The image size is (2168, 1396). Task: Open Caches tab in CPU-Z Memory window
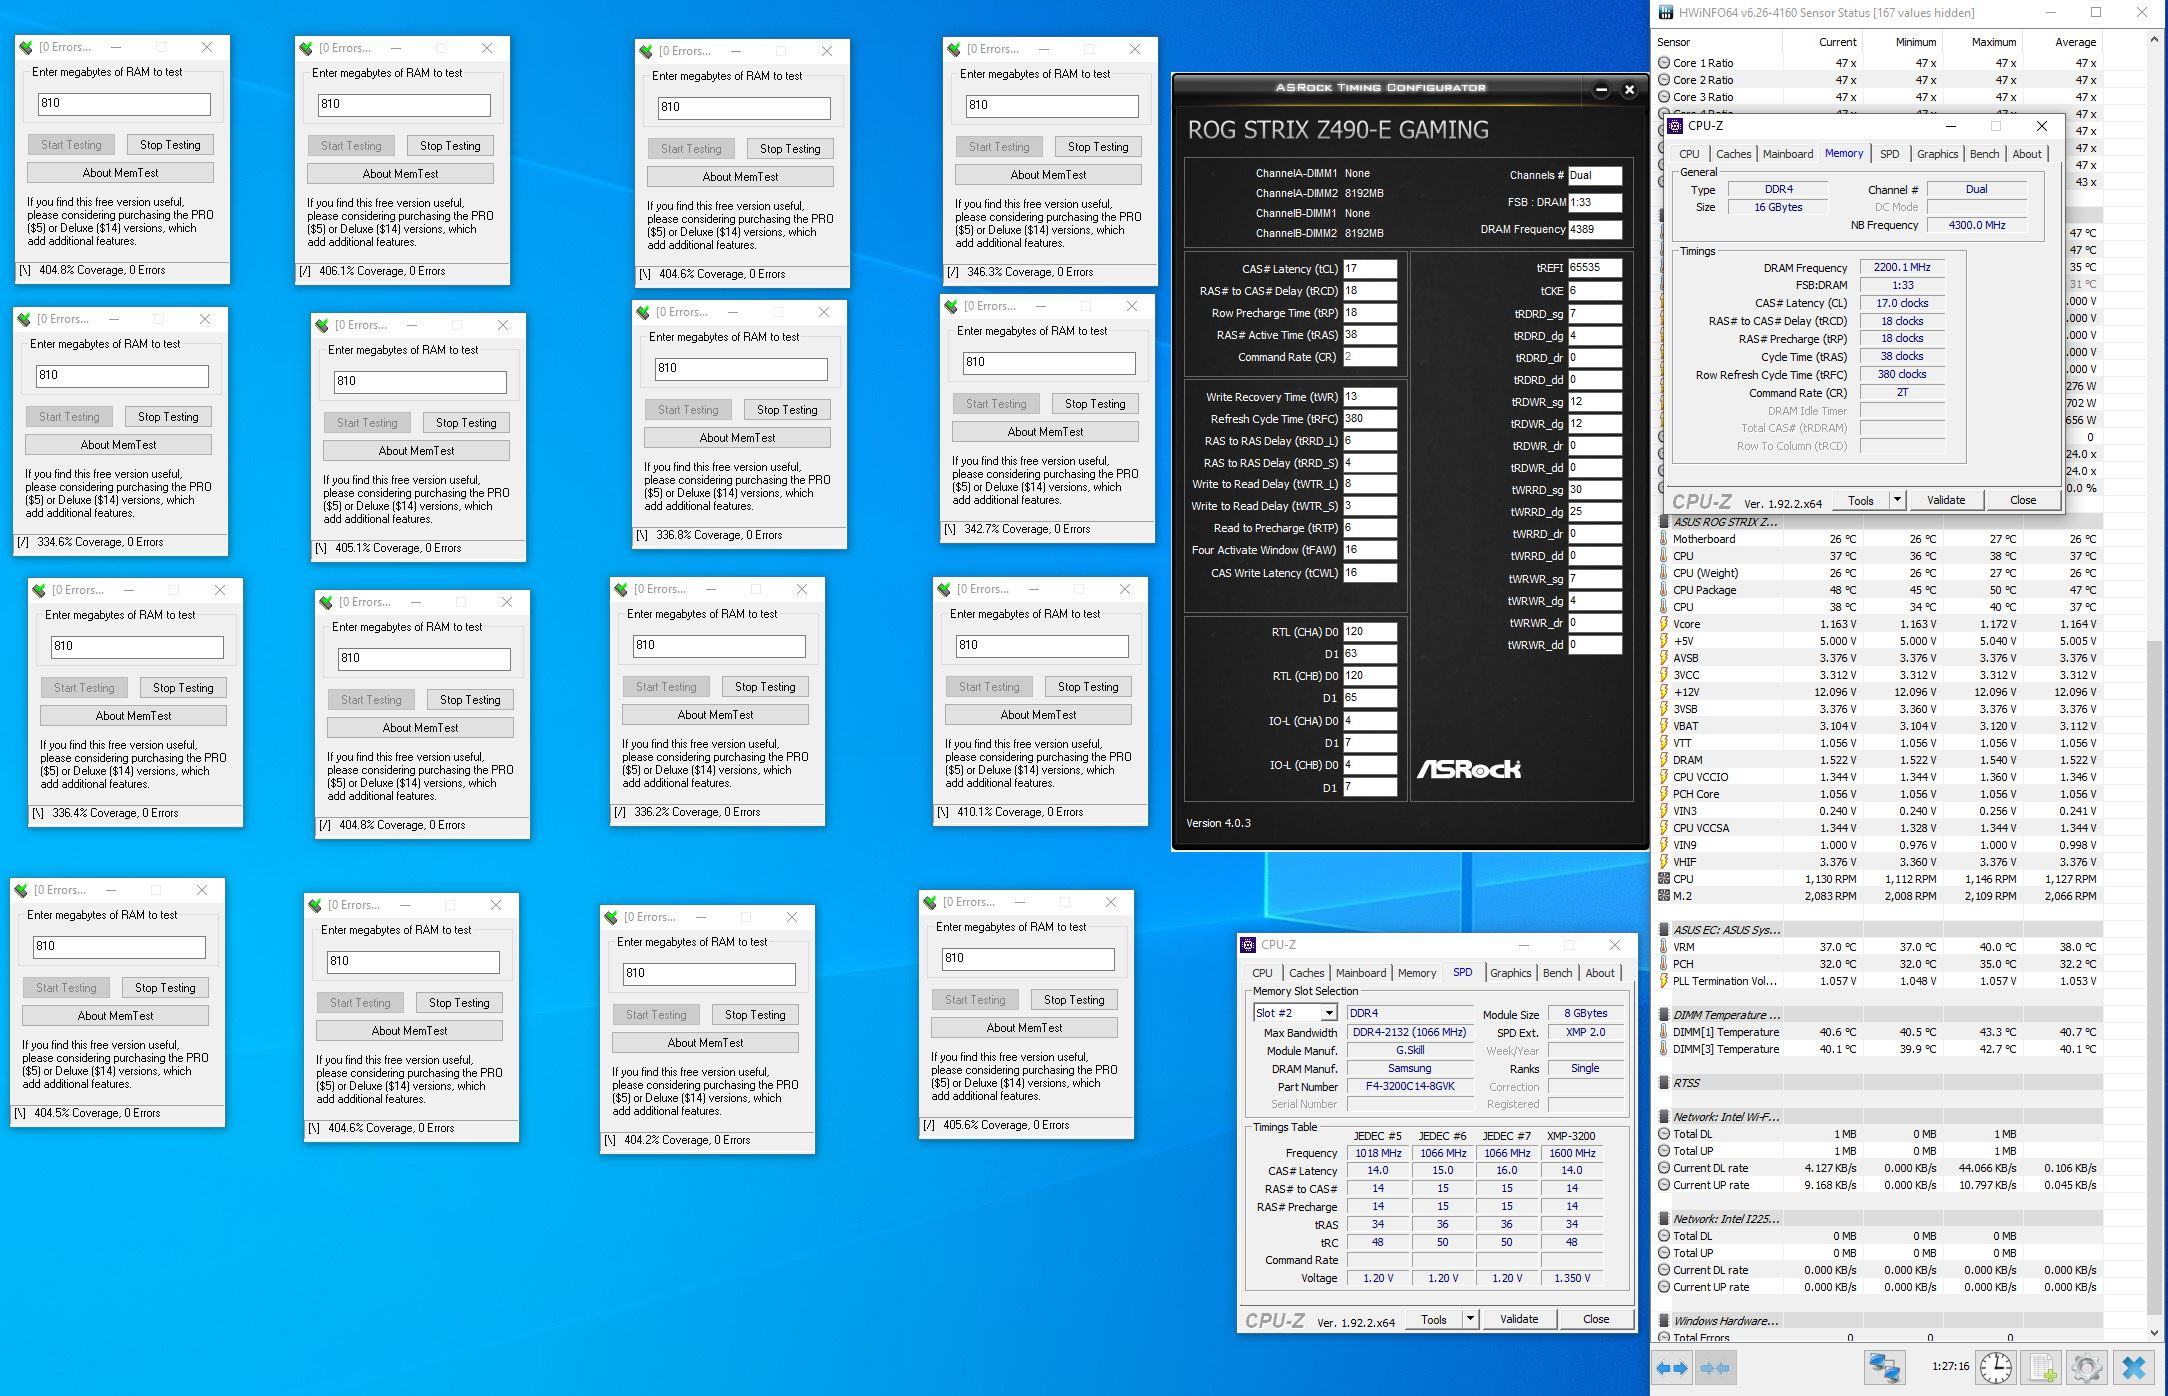[1733, 154]
